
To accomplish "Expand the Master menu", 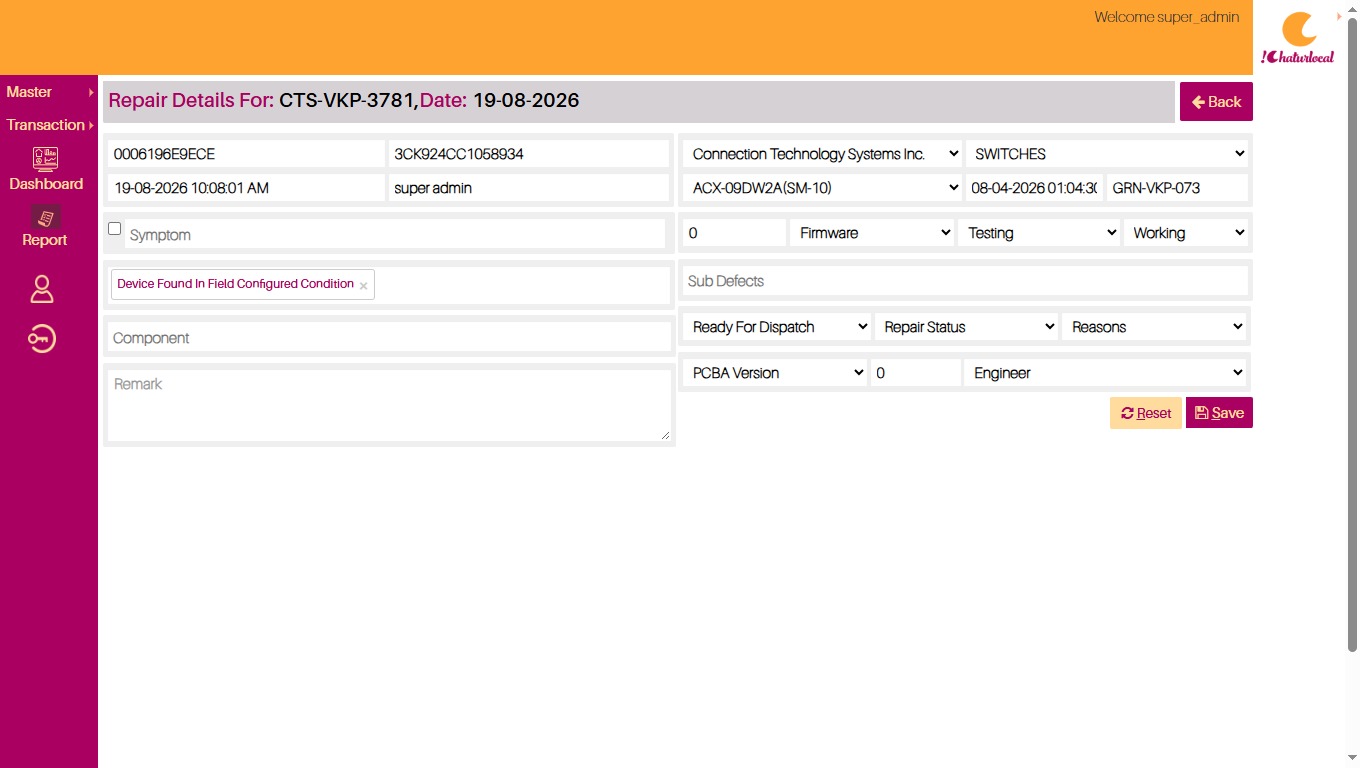I will [x=49, y=92].
